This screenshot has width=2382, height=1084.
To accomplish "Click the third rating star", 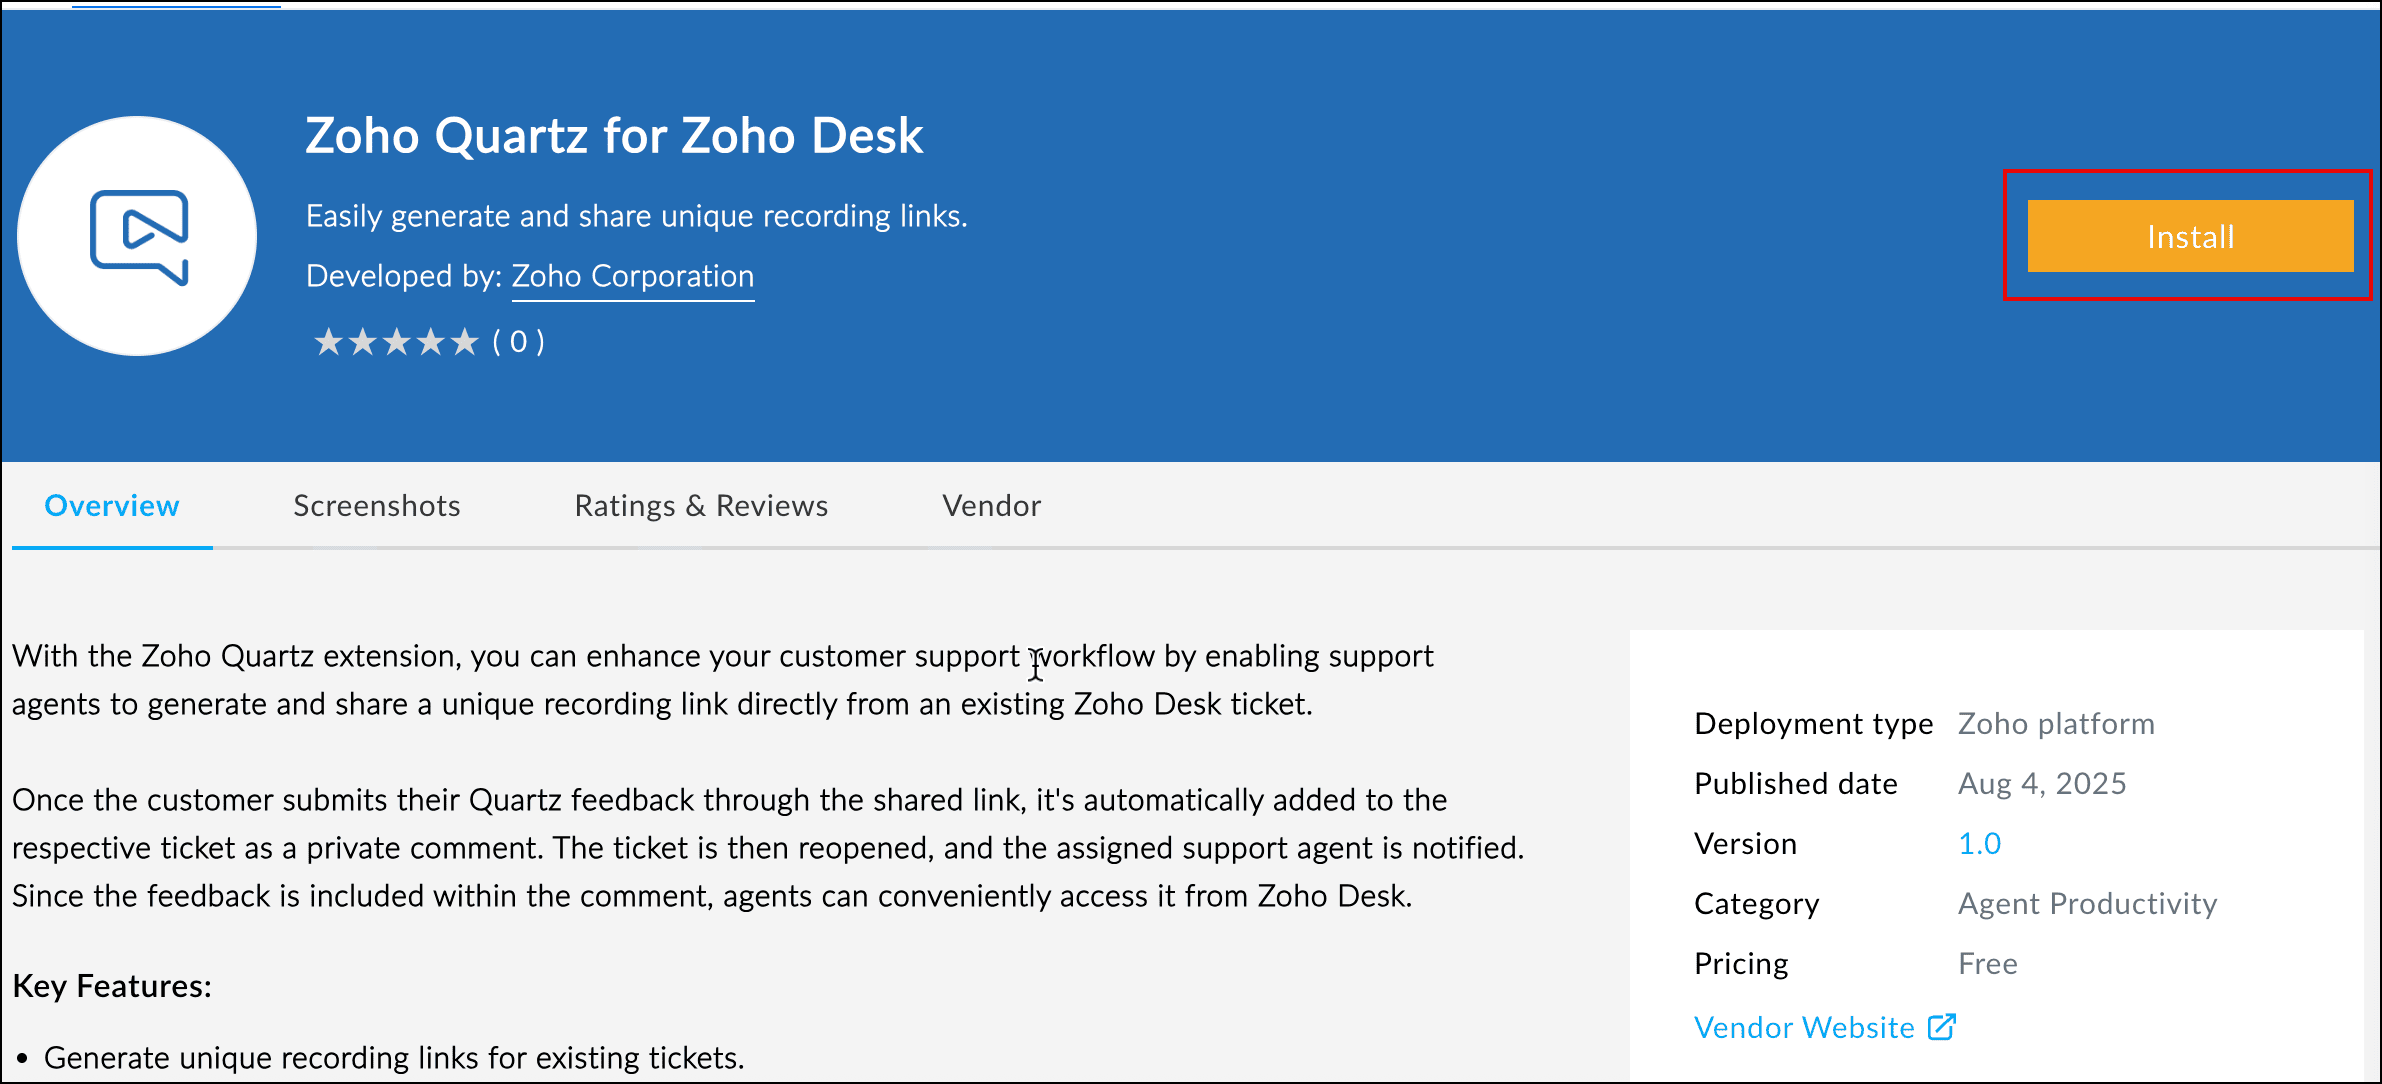I will tap(397, 342).
